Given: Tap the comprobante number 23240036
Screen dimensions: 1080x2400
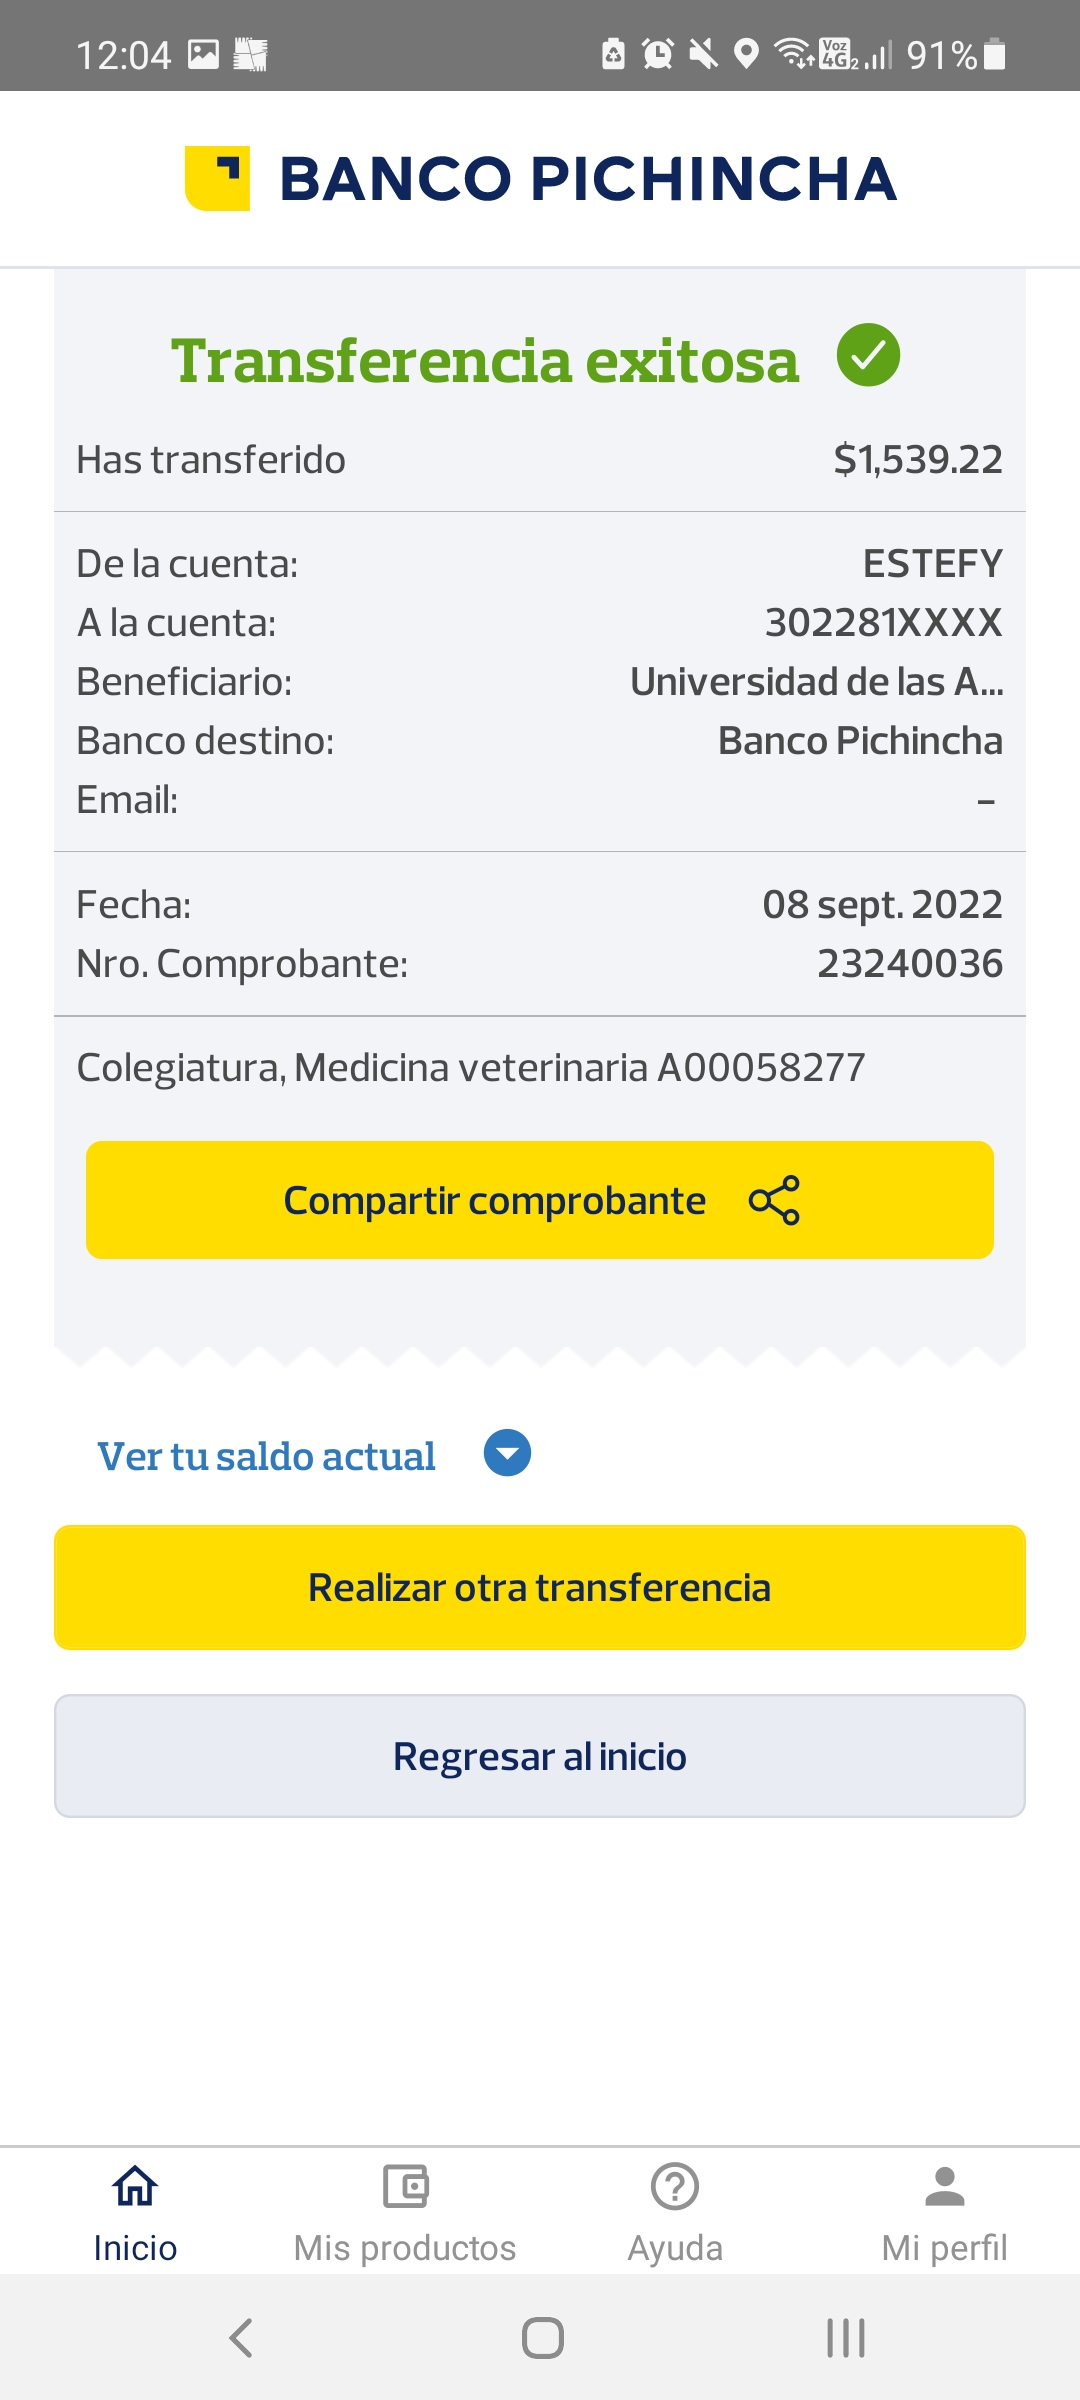Looking at the screenshot, I should pyautogui.click(x=909, y=964).
